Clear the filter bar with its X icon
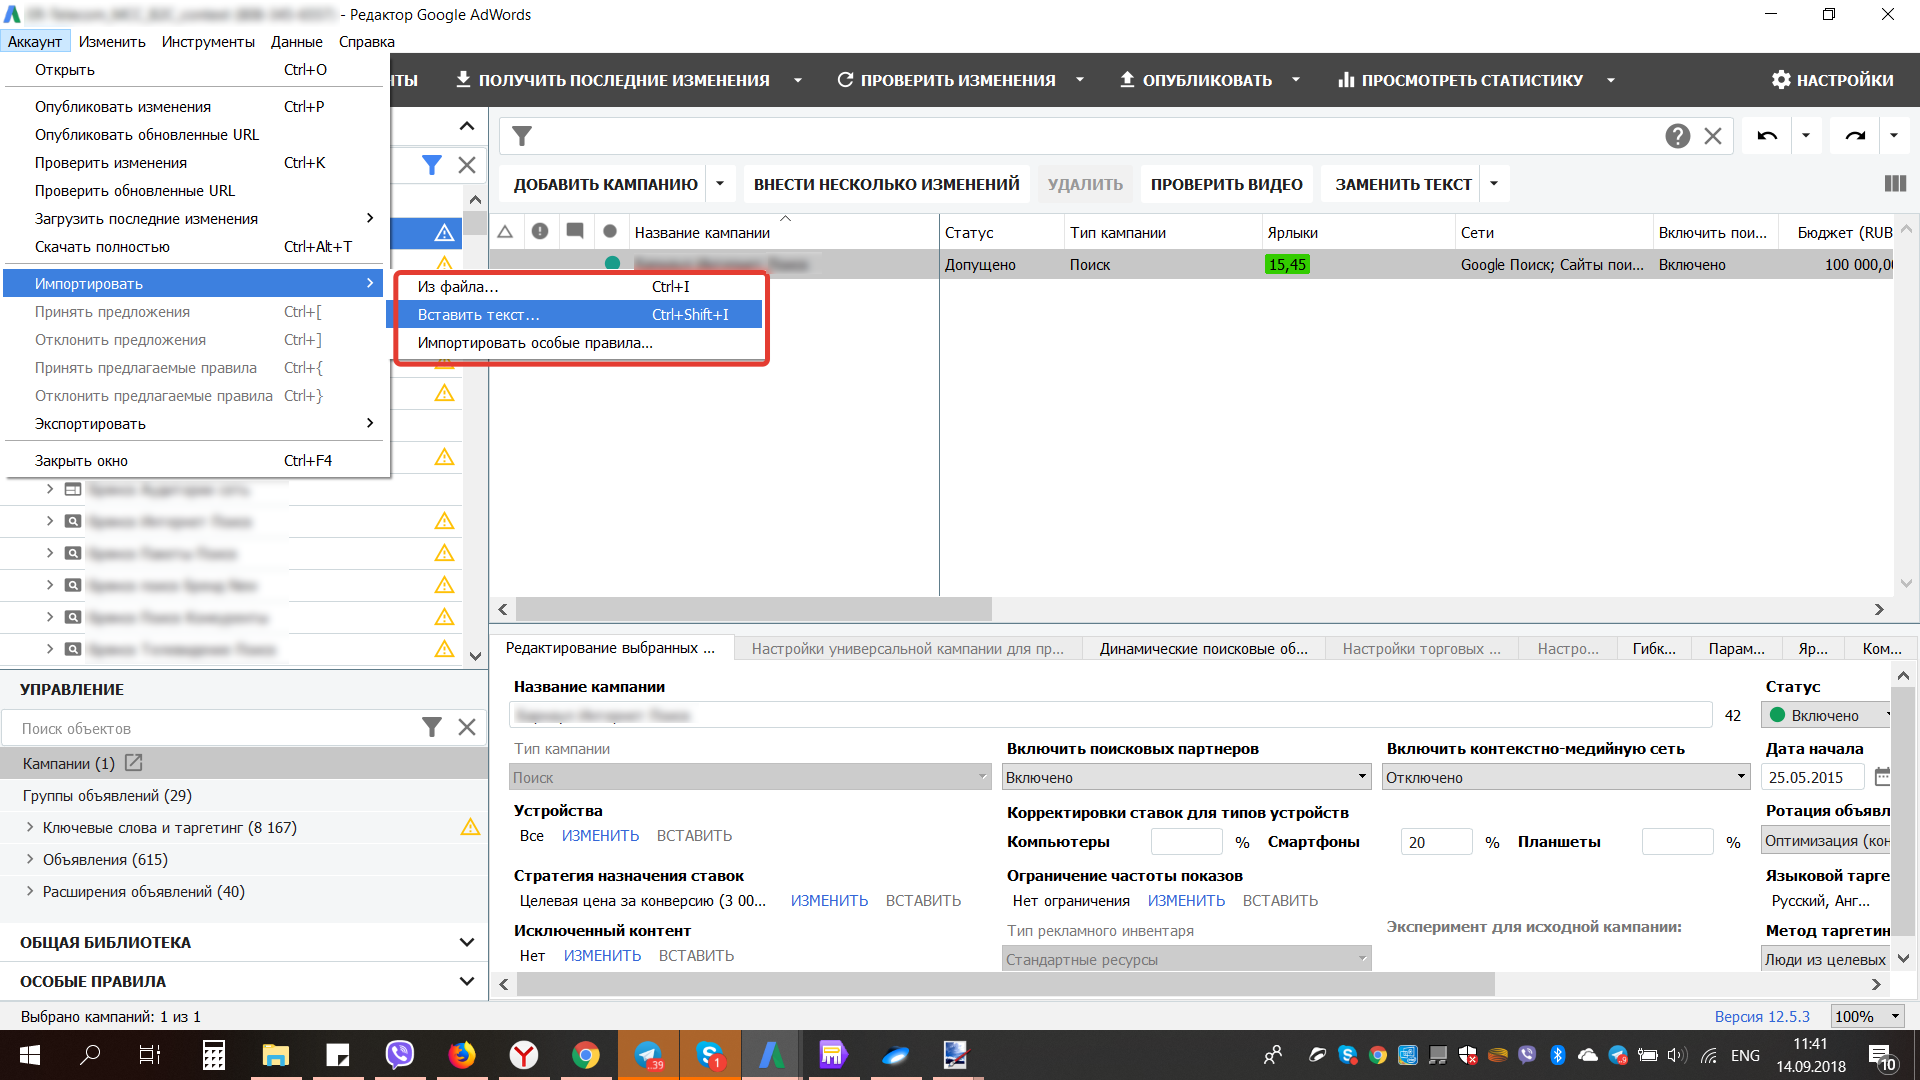Image resolution: width=1920 pixels, height=1080 pixels. (x=1713, y=136)
